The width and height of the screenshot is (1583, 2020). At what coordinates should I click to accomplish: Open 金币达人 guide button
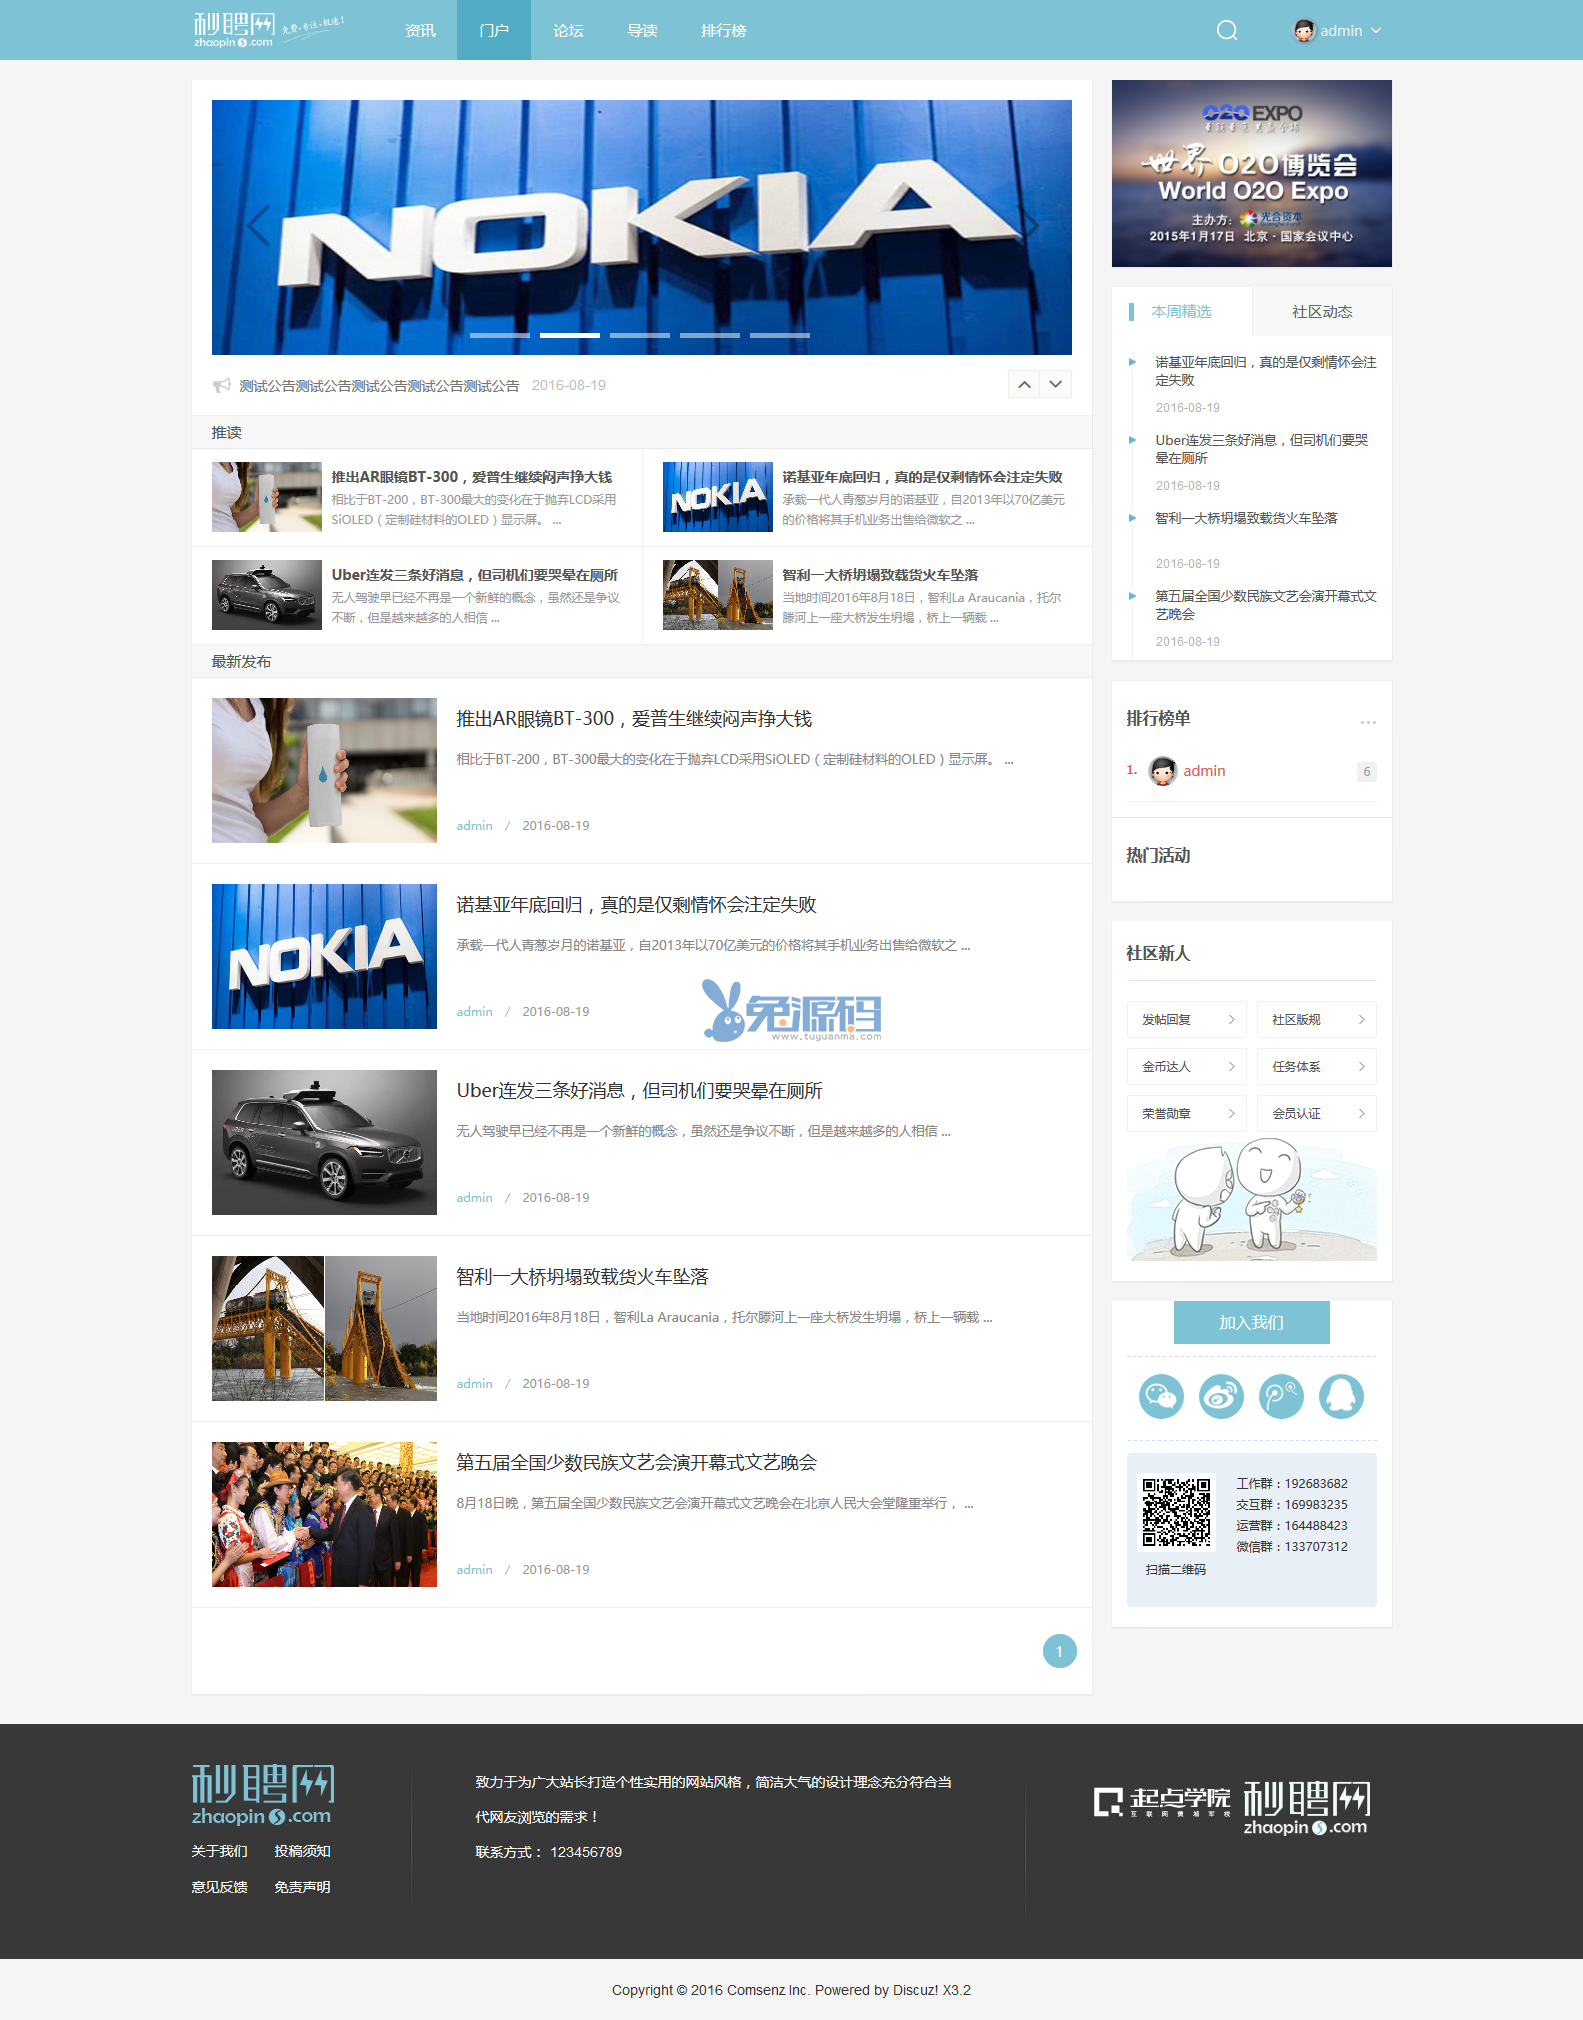(1187, 1067)
